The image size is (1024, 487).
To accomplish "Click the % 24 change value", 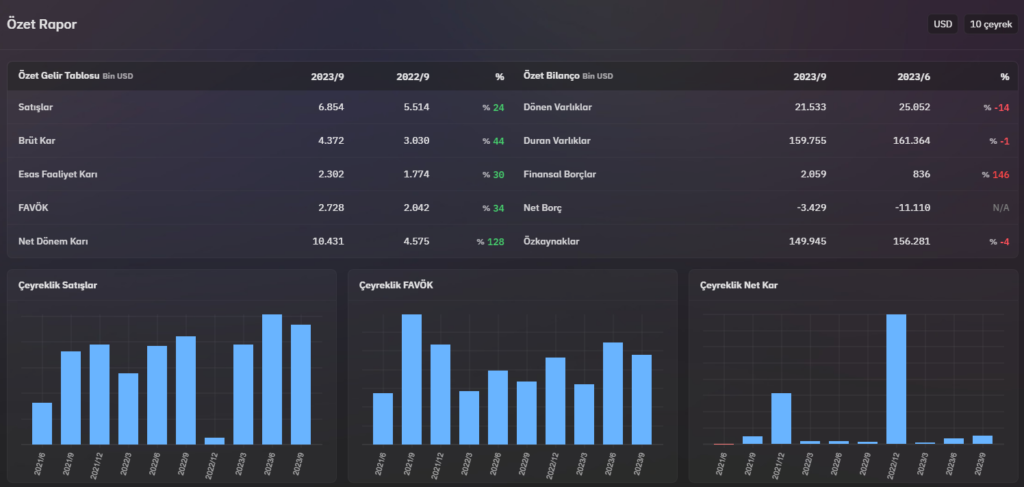I will pyautogui.click(x=494, y=107).
